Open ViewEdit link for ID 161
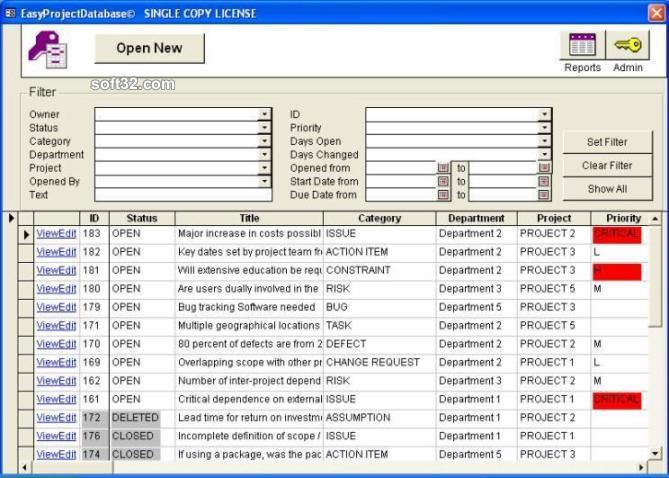Screen dimensions: 669x478 (56, 399)
